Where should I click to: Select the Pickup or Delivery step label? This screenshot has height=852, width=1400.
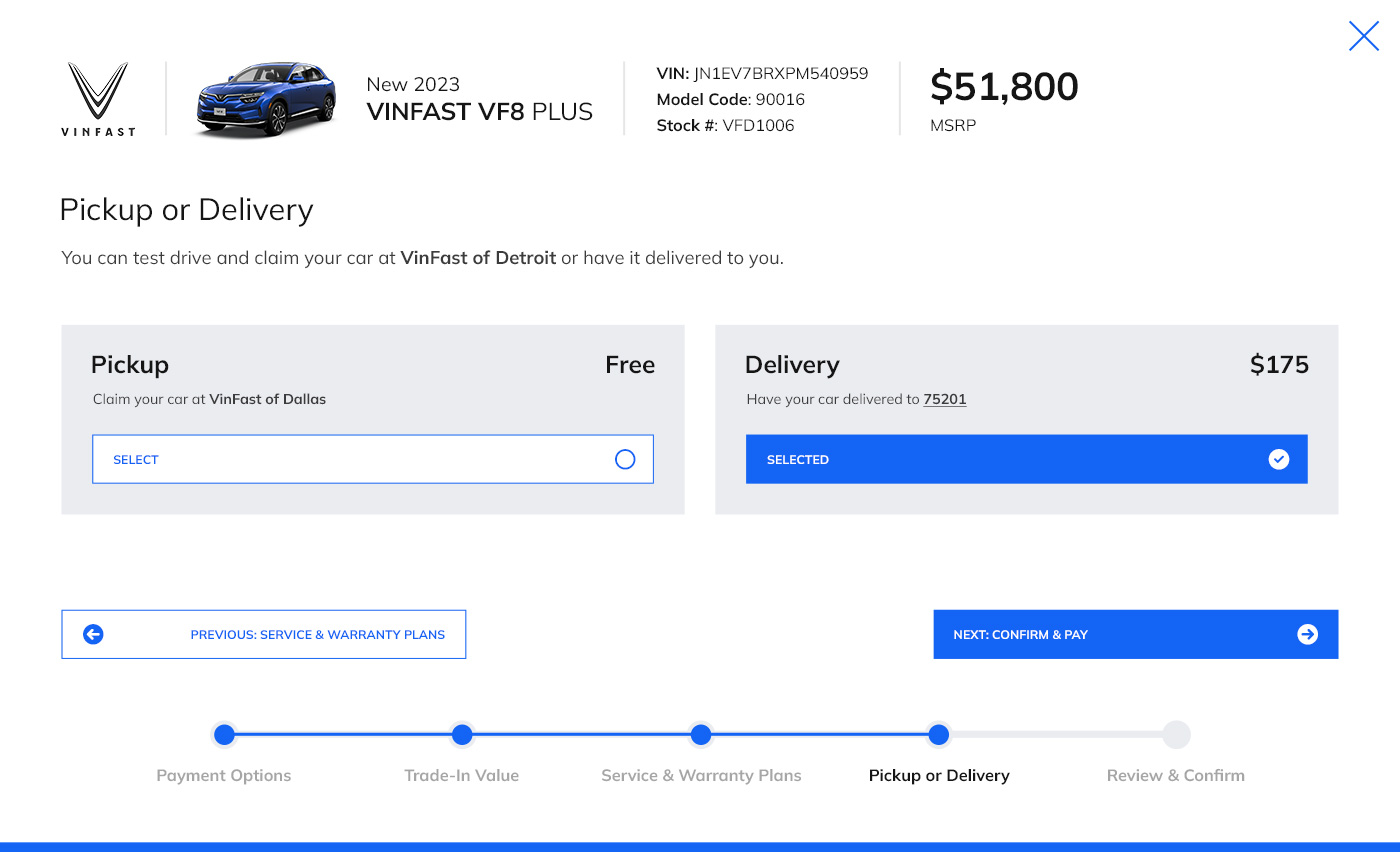point(939,775)
